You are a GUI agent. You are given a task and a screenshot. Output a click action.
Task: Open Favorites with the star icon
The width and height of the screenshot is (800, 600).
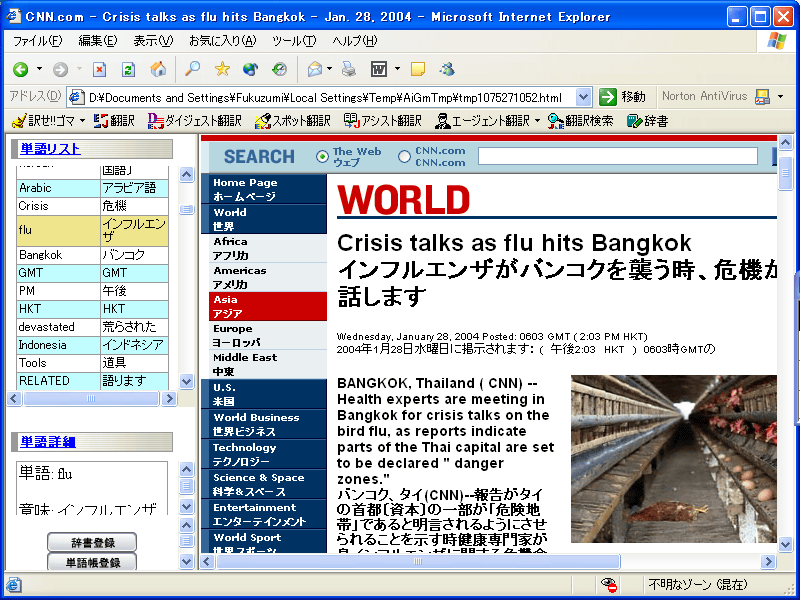[x=222, y=69]
